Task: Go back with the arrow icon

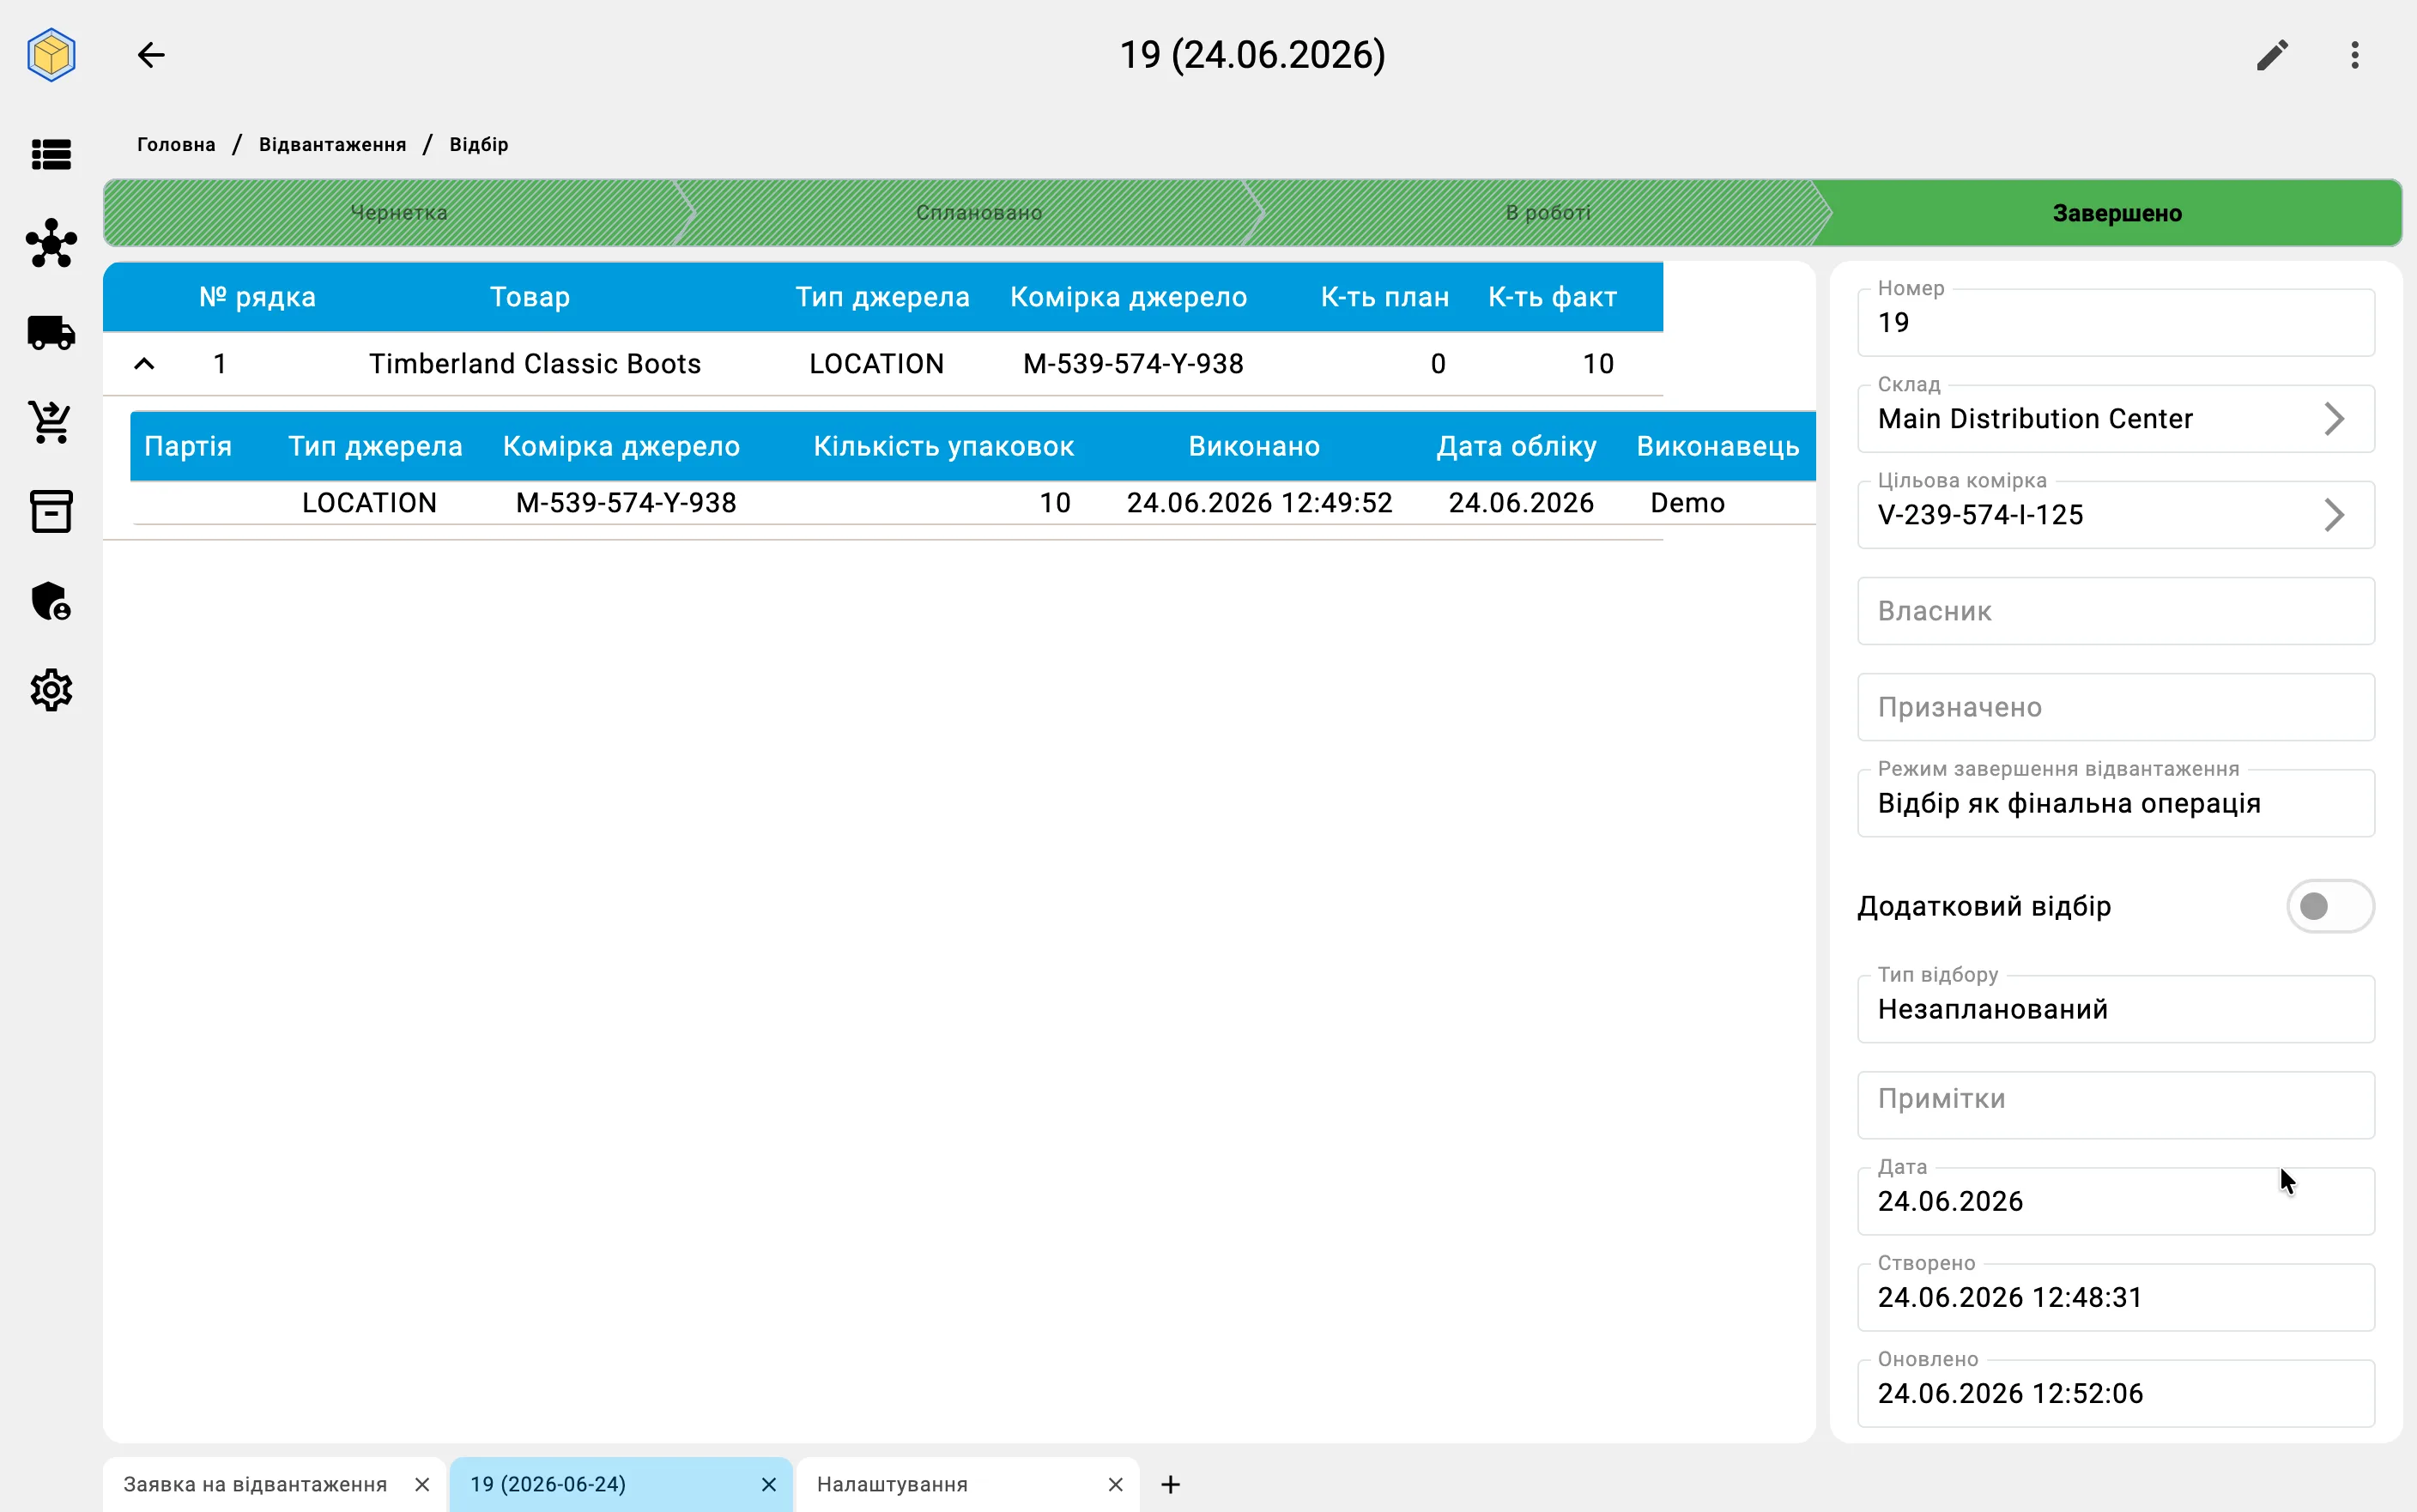Action: pos(151,55)
